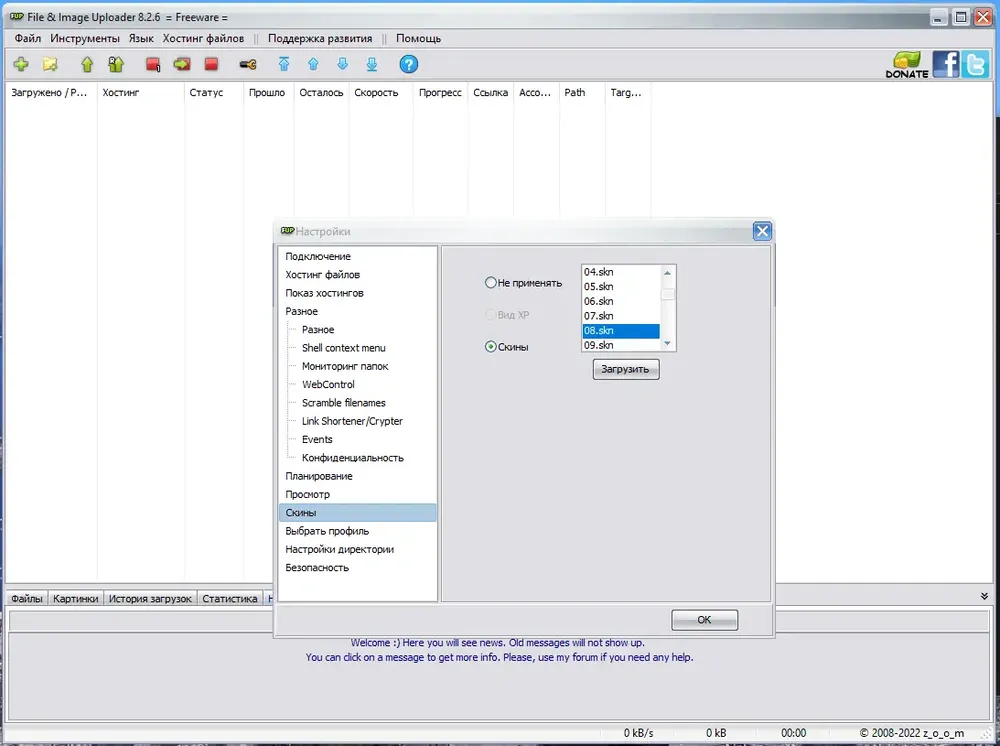Click skin list scroll down arrow
This screenshot has width=1000, height=746.
pos(667,344)
